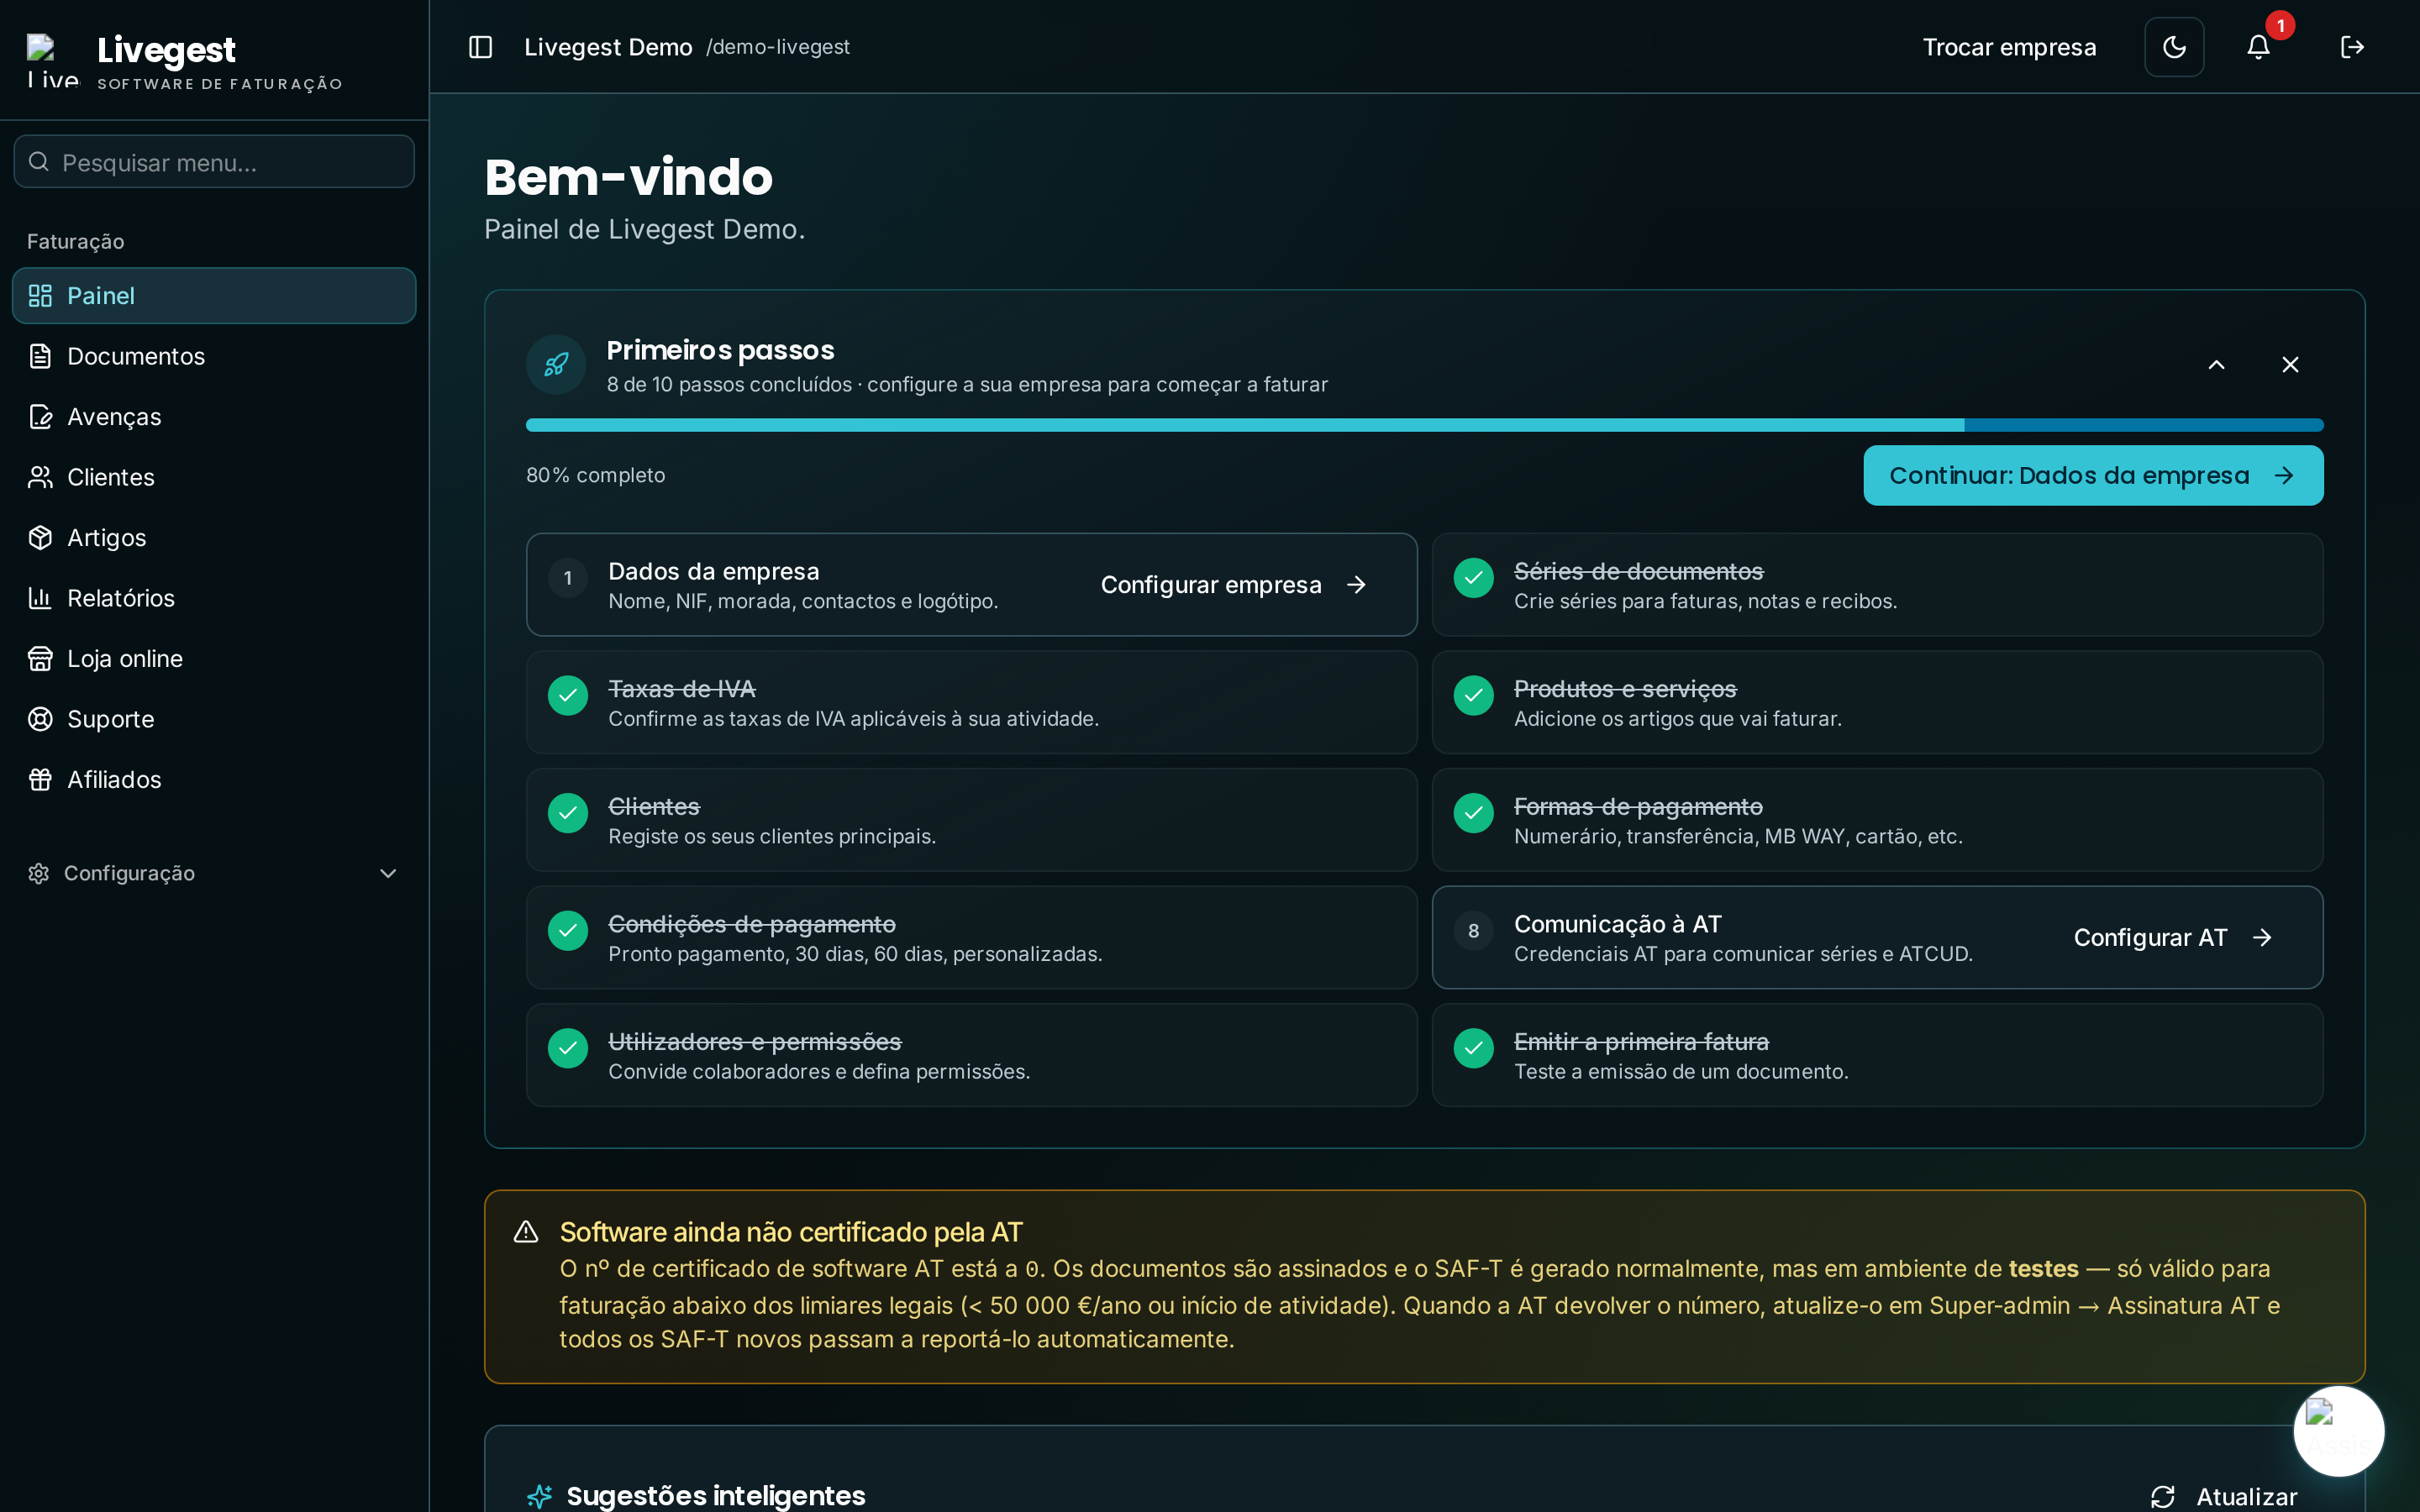This screenshot has height=1512, width=2420.
Task: Click the Livegest logo image
Action: pyautogui.click(x=52, y=60)
